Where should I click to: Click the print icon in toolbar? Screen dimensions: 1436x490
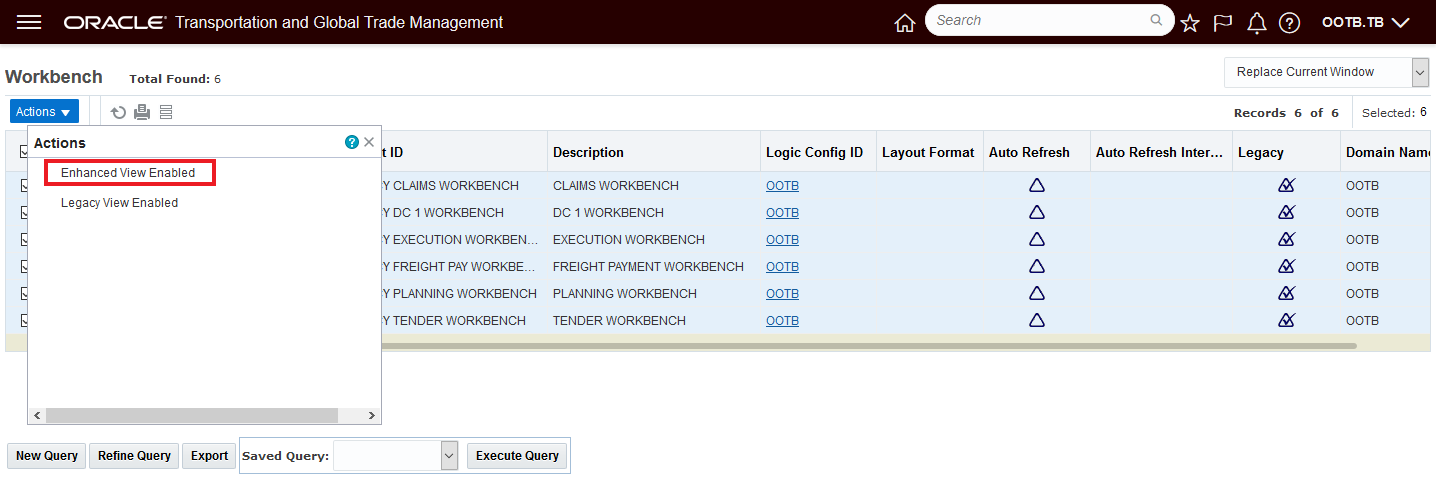pos(142,112)
